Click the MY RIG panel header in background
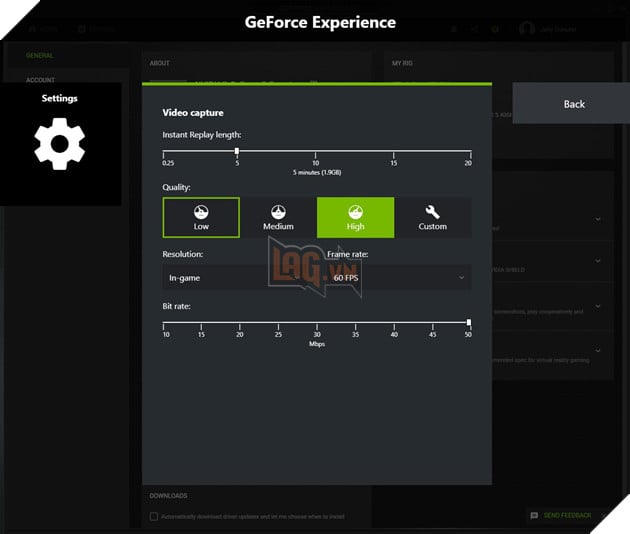 click(x=402, y=63)
